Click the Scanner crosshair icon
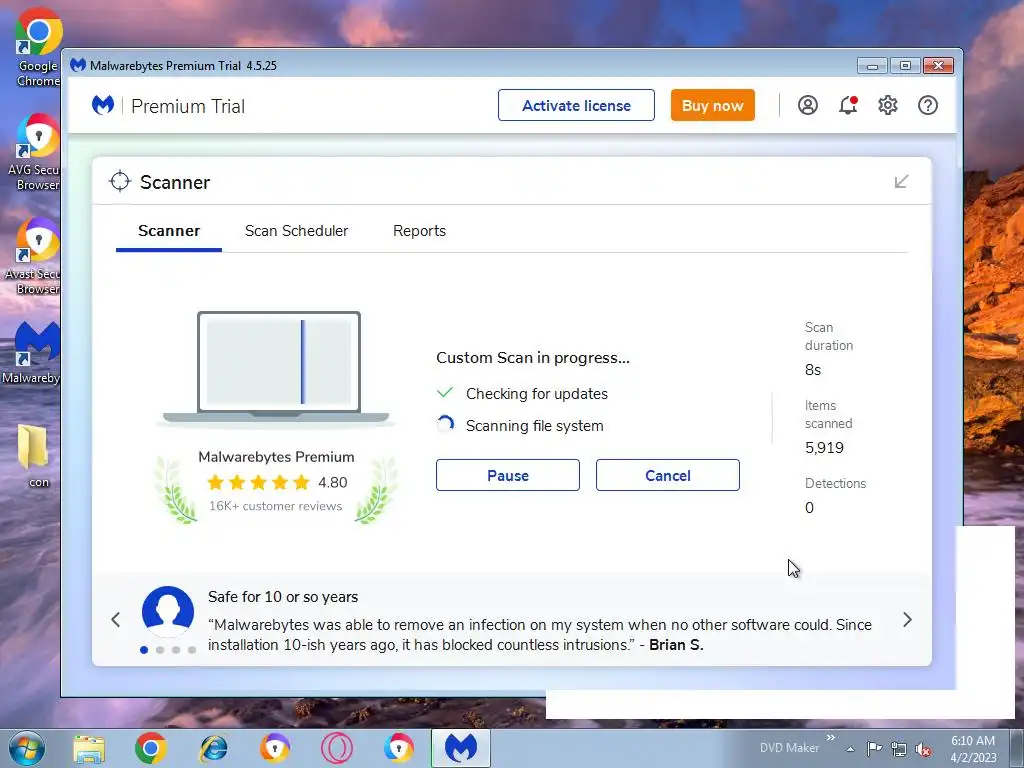The width and height of the screenshot is (1024, 768). coord(120,182)
